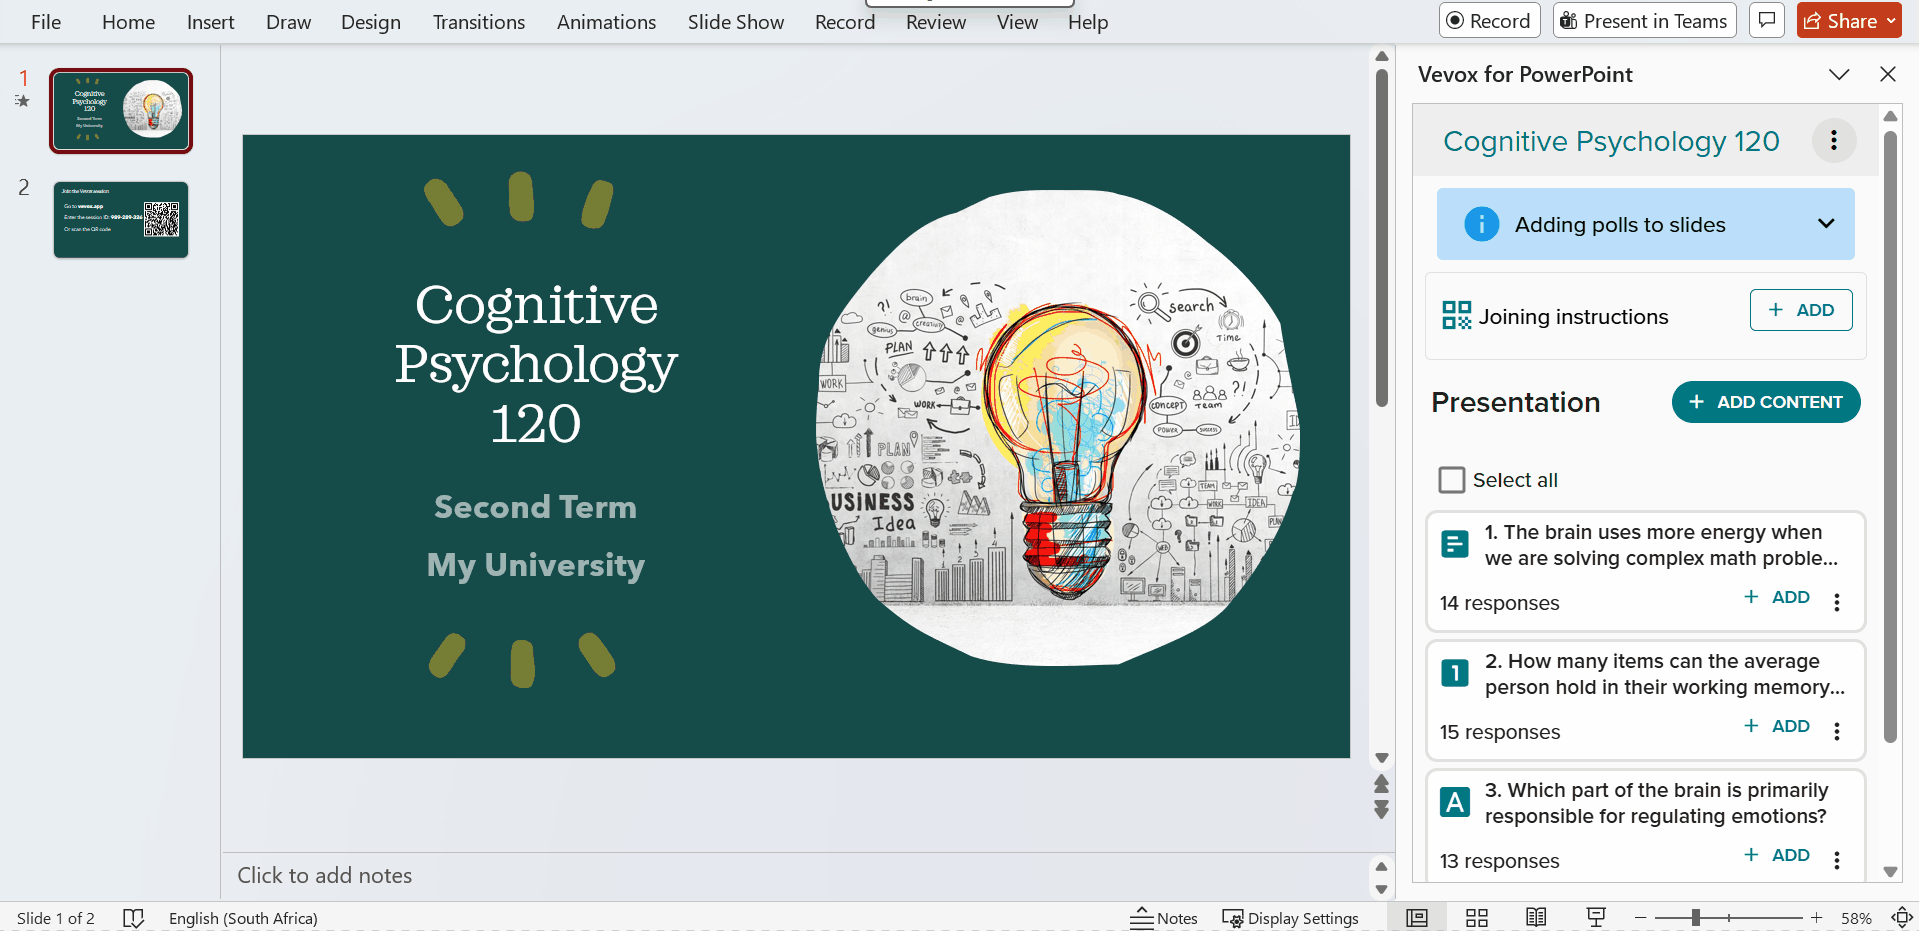Open the Record ribbon tab
The image size is (1919, 931).
tap(844, 22)
